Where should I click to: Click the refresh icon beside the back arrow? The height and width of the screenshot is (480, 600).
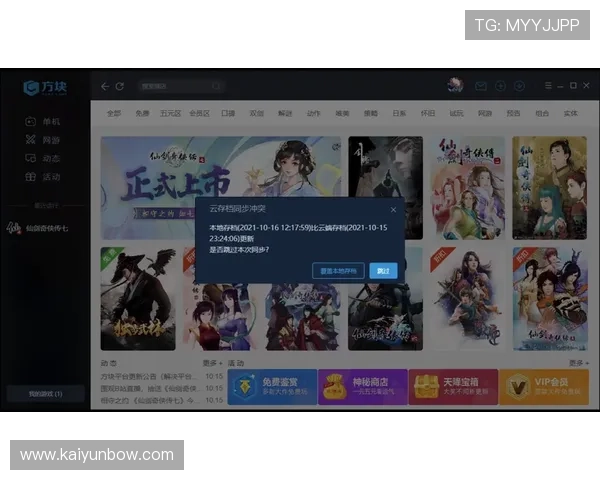[120, 87]
